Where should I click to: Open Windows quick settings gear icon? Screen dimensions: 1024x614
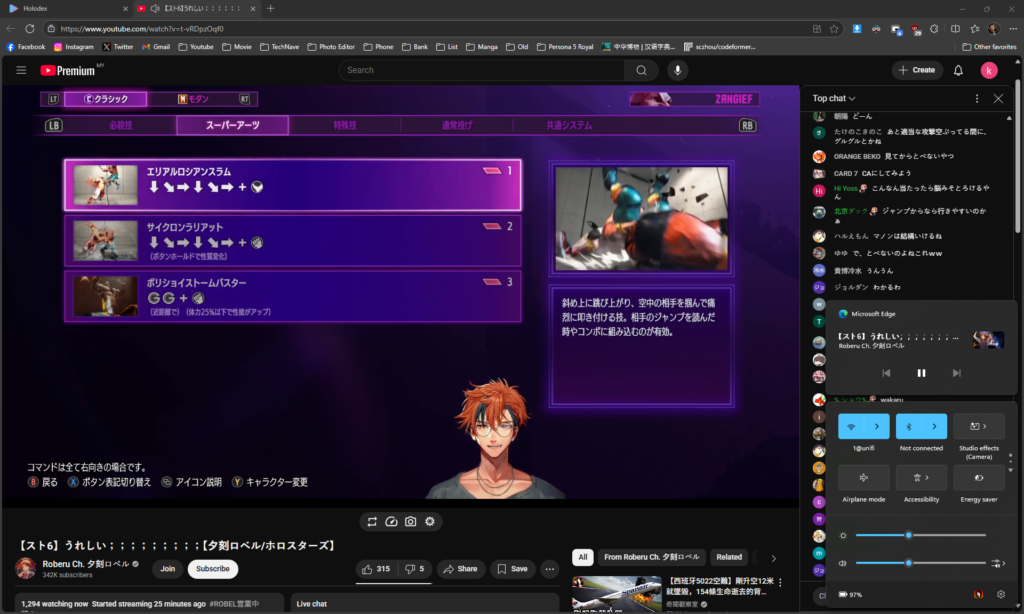click(1000, 594)
